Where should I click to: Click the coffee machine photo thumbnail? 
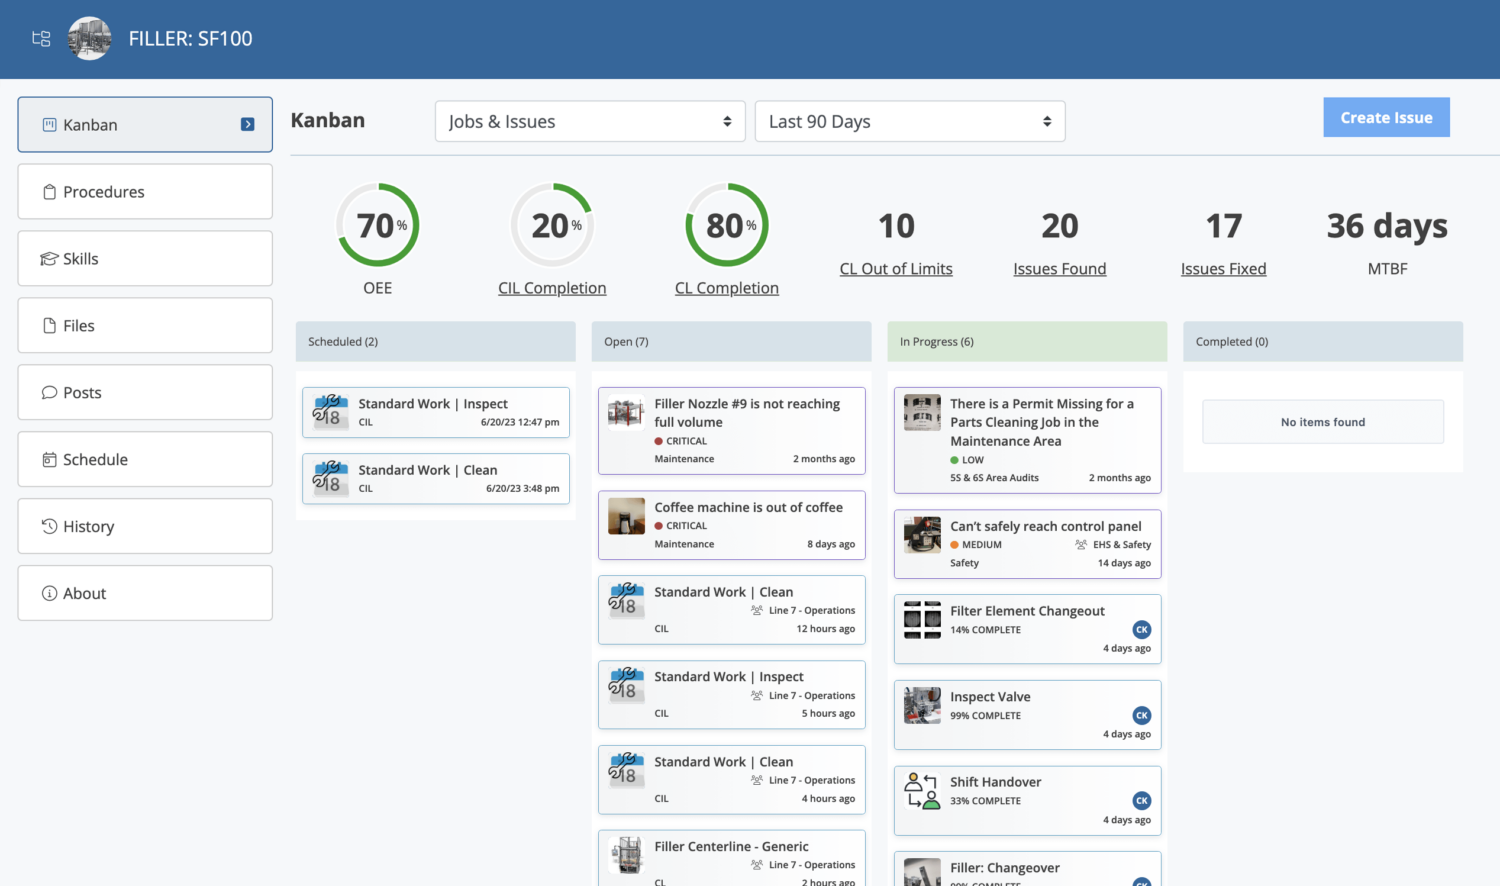626,516
